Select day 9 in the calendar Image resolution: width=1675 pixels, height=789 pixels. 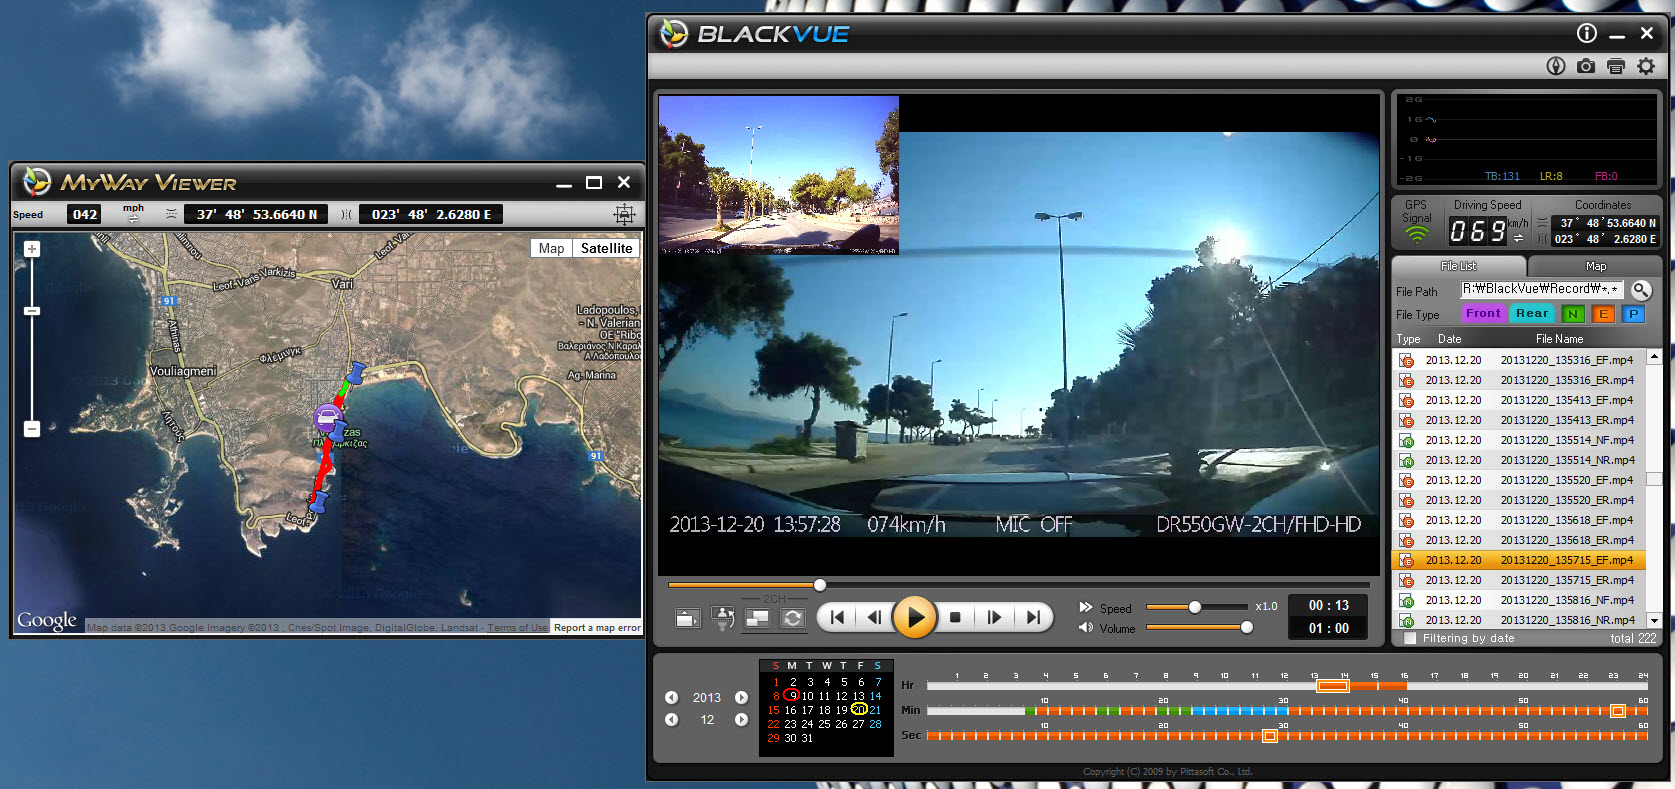point(791,696)
